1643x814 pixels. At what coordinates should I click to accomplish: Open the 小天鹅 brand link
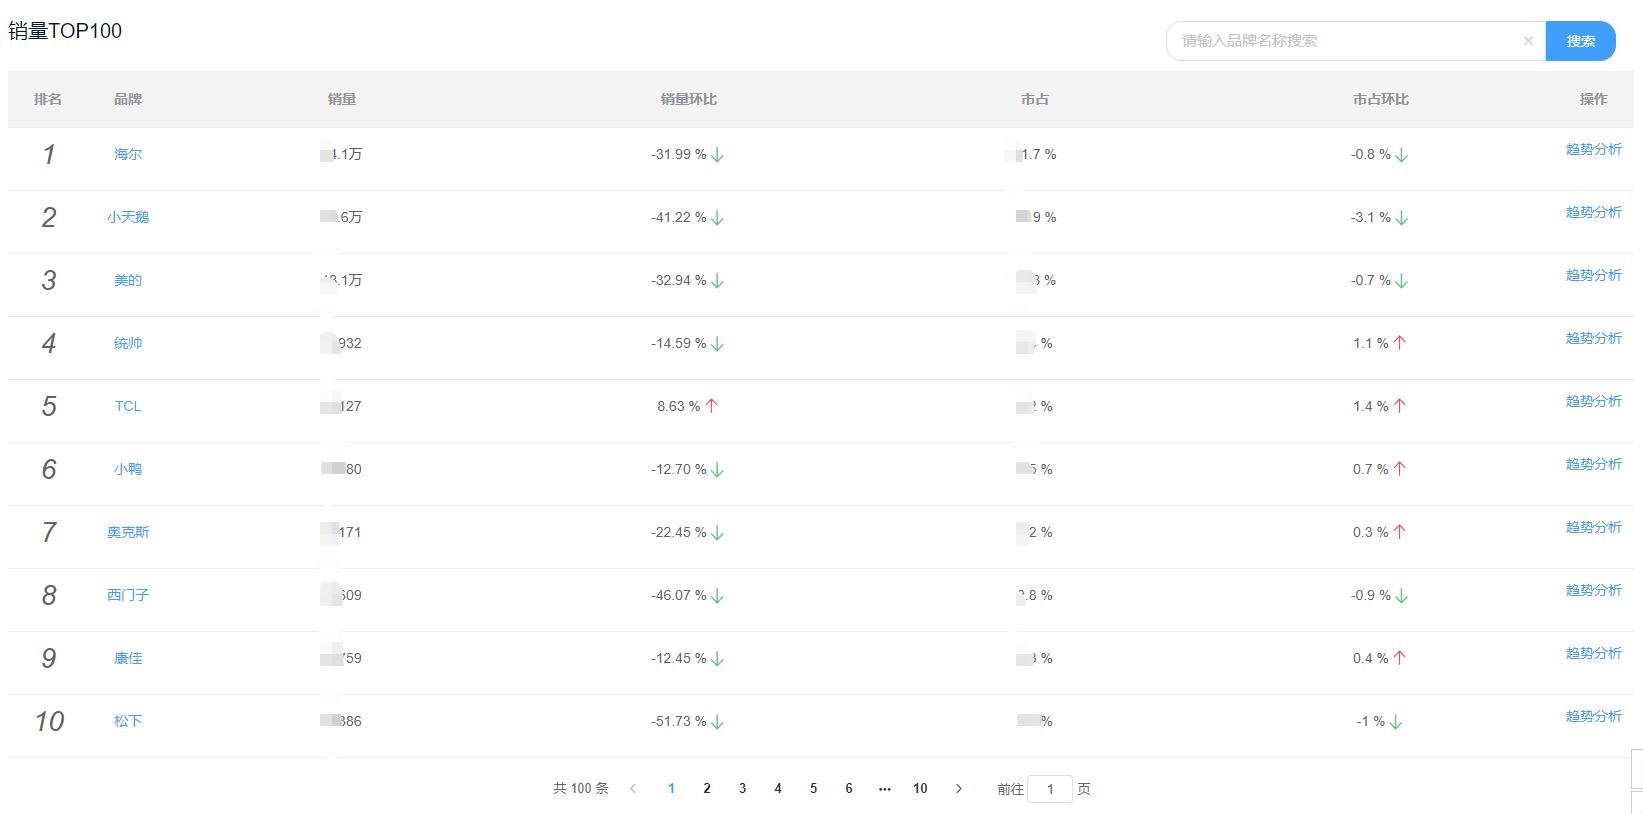click(128, 217)
